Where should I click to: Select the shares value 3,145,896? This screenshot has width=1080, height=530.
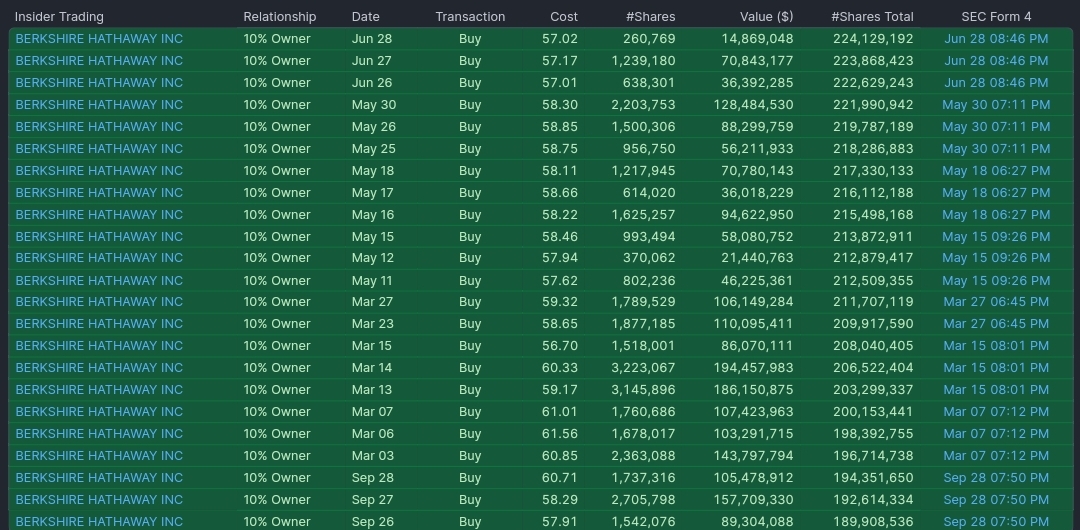point(643,389)
